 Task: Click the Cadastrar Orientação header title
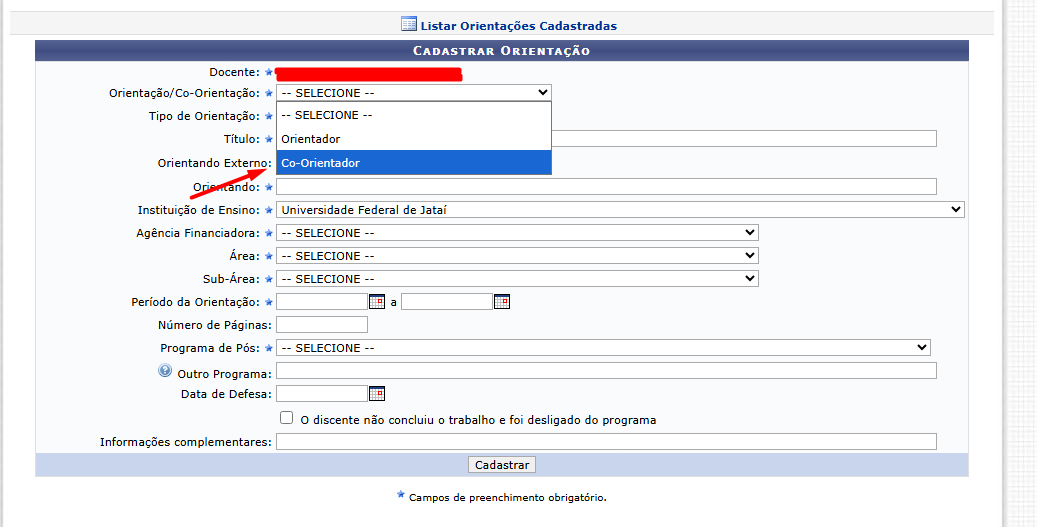point(501,51)
